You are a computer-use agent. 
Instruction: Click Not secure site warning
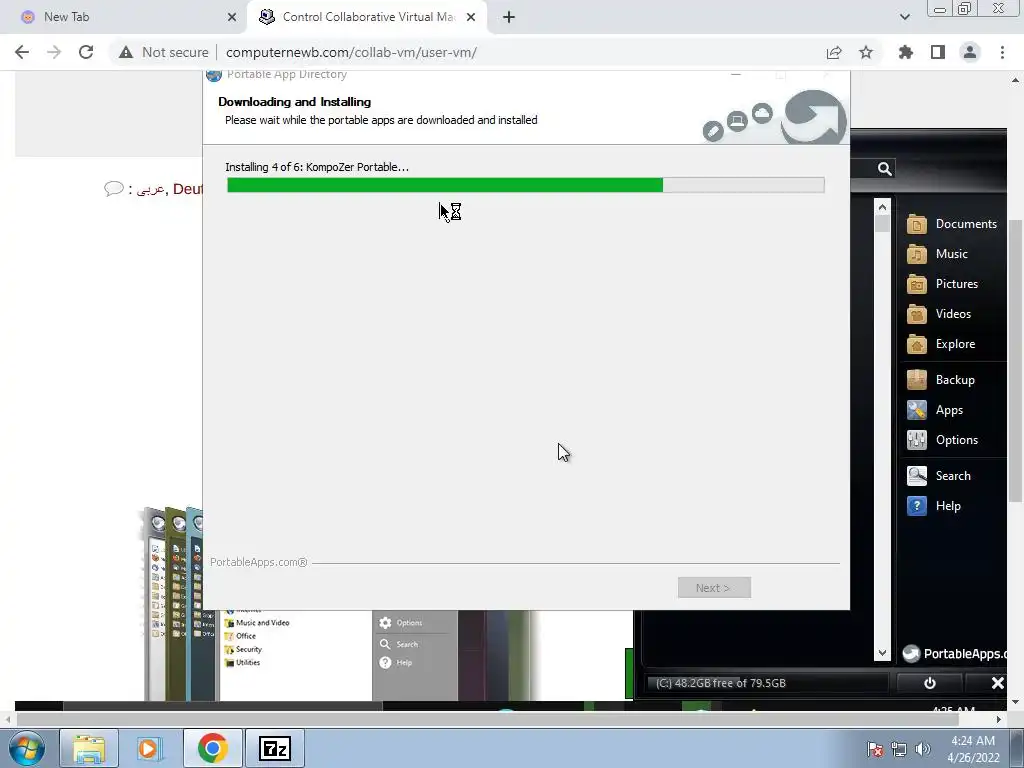tap(164, 52)
